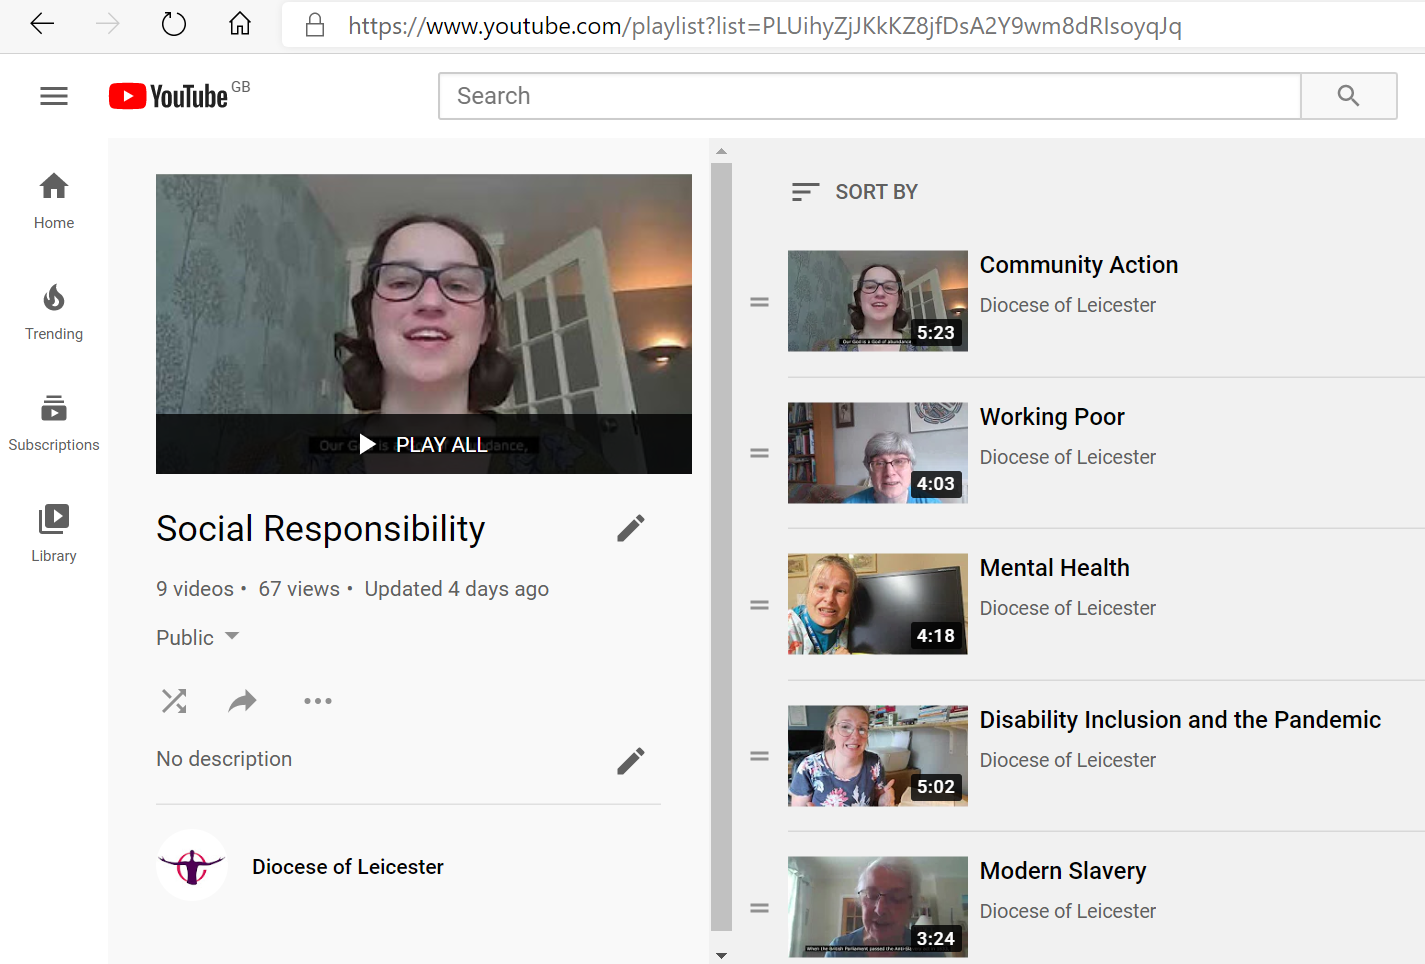Open Subscriptions in sidebar
The height and width of the screenshot is (964, 1425).
pyautogui.click(x=54, y=422)
